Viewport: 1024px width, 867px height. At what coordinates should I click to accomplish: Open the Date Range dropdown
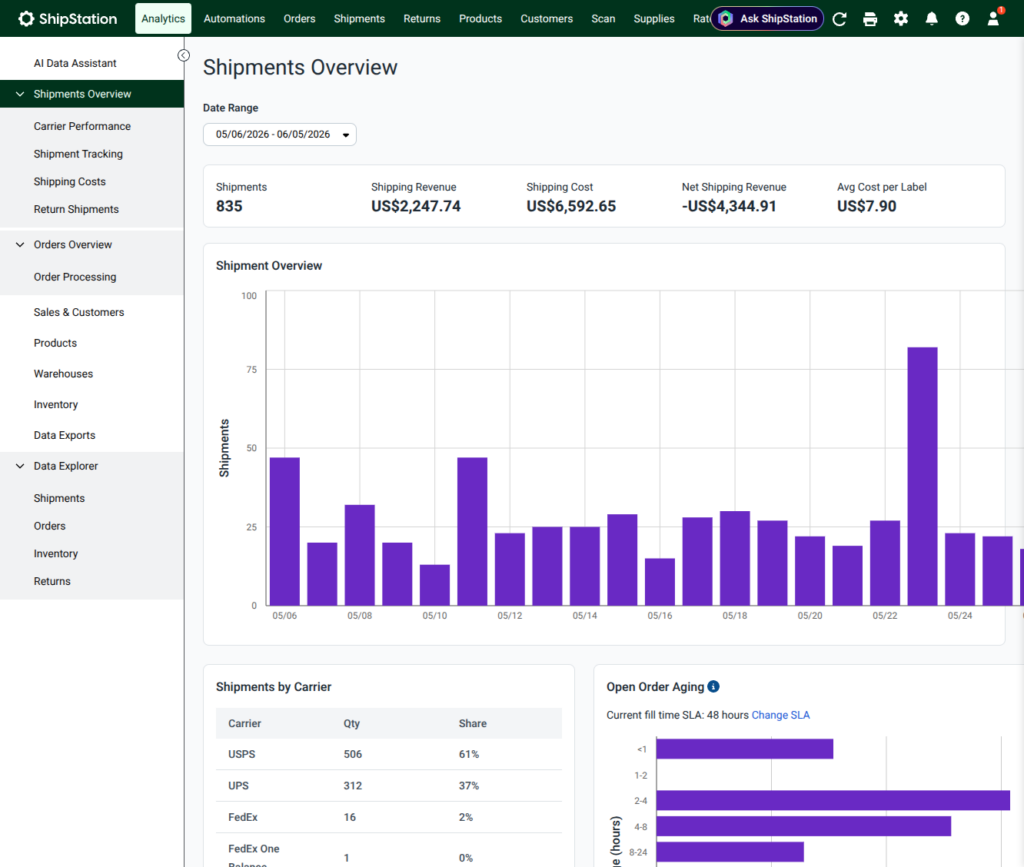pos(280,134)
